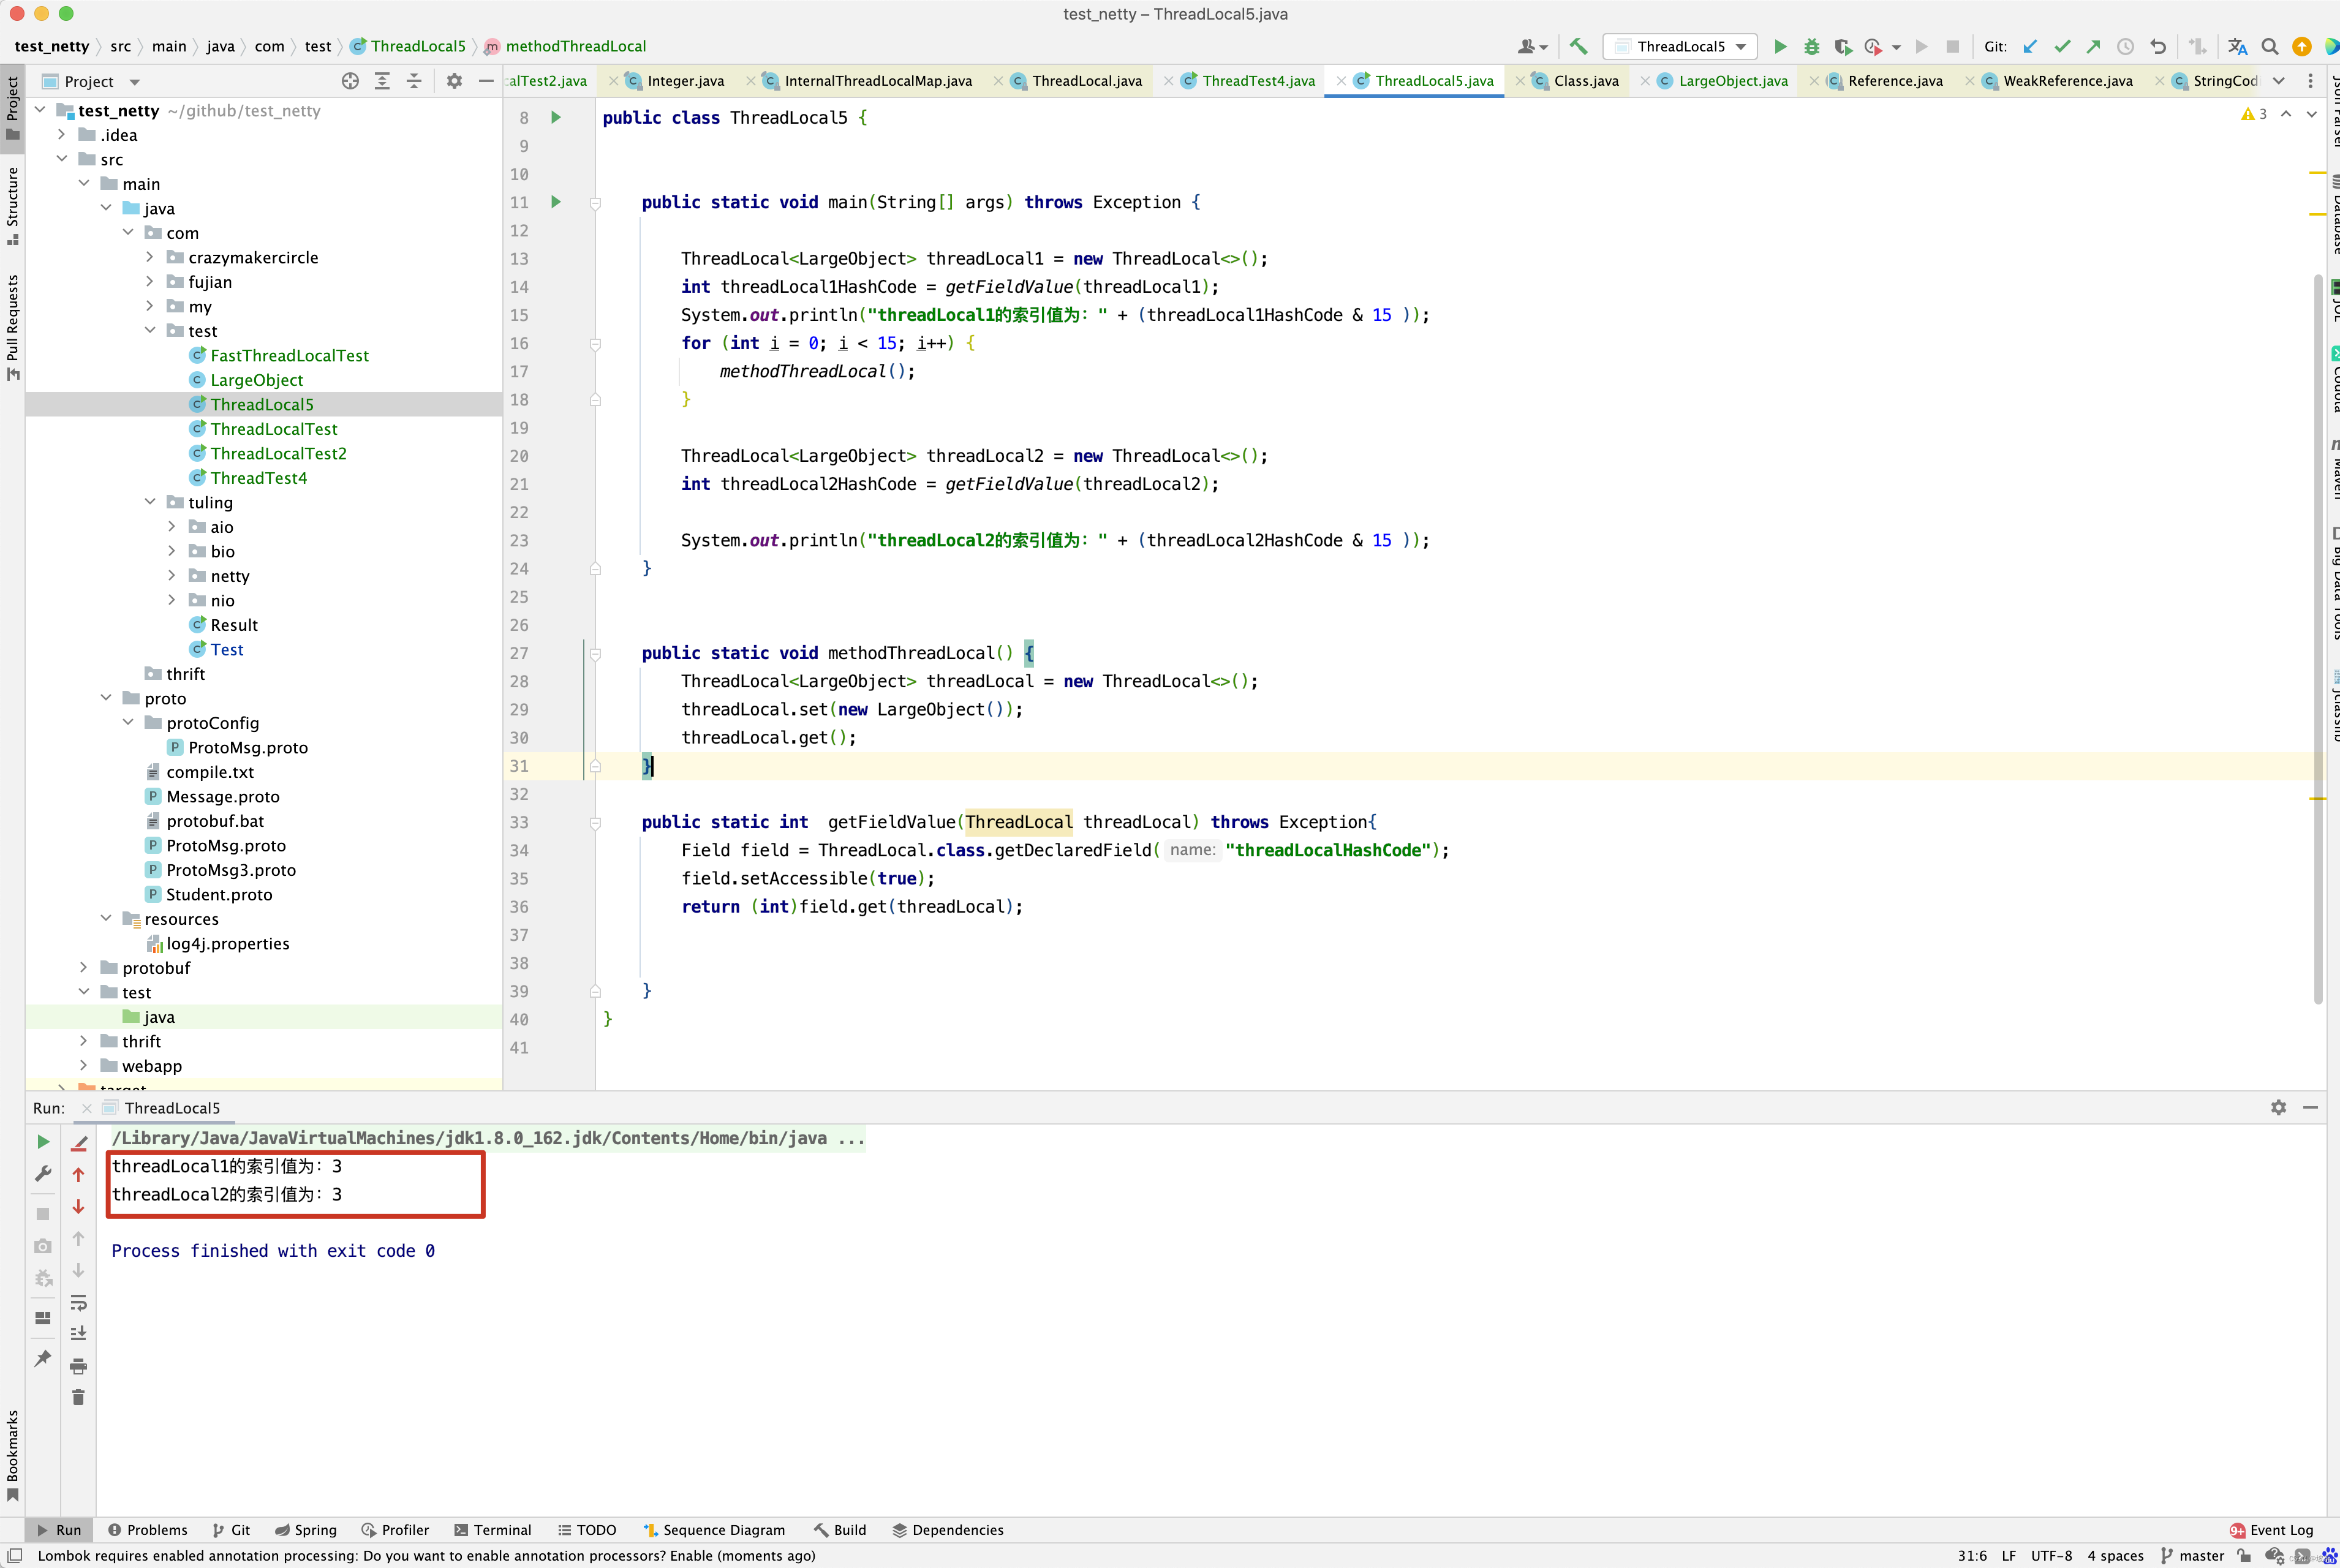The height and width of the screenshot is (1568, 2340).
Task: Toggle scroll to end in Run console
Action: [78, 1333]
